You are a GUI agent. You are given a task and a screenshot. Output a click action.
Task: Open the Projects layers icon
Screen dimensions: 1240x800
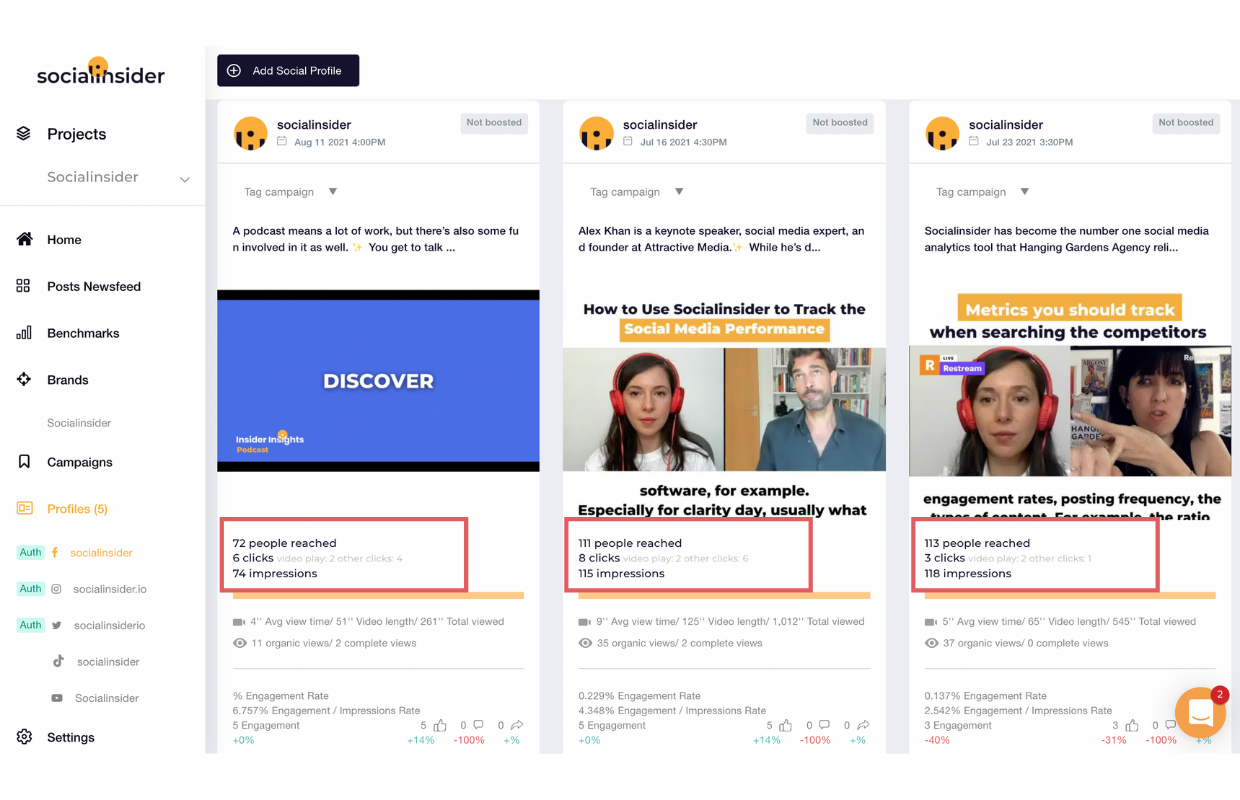click(24, 134)
